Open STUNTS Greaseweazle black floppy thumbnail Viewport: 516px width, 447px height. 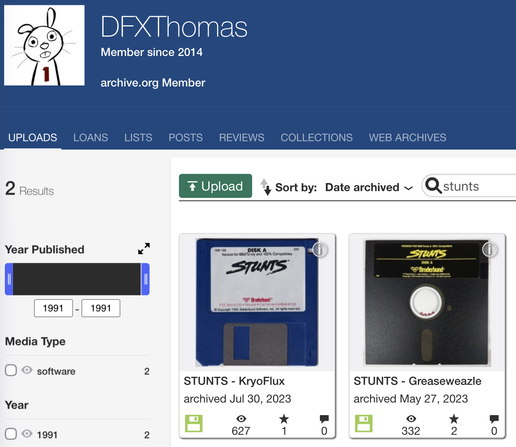pos(427,302)
